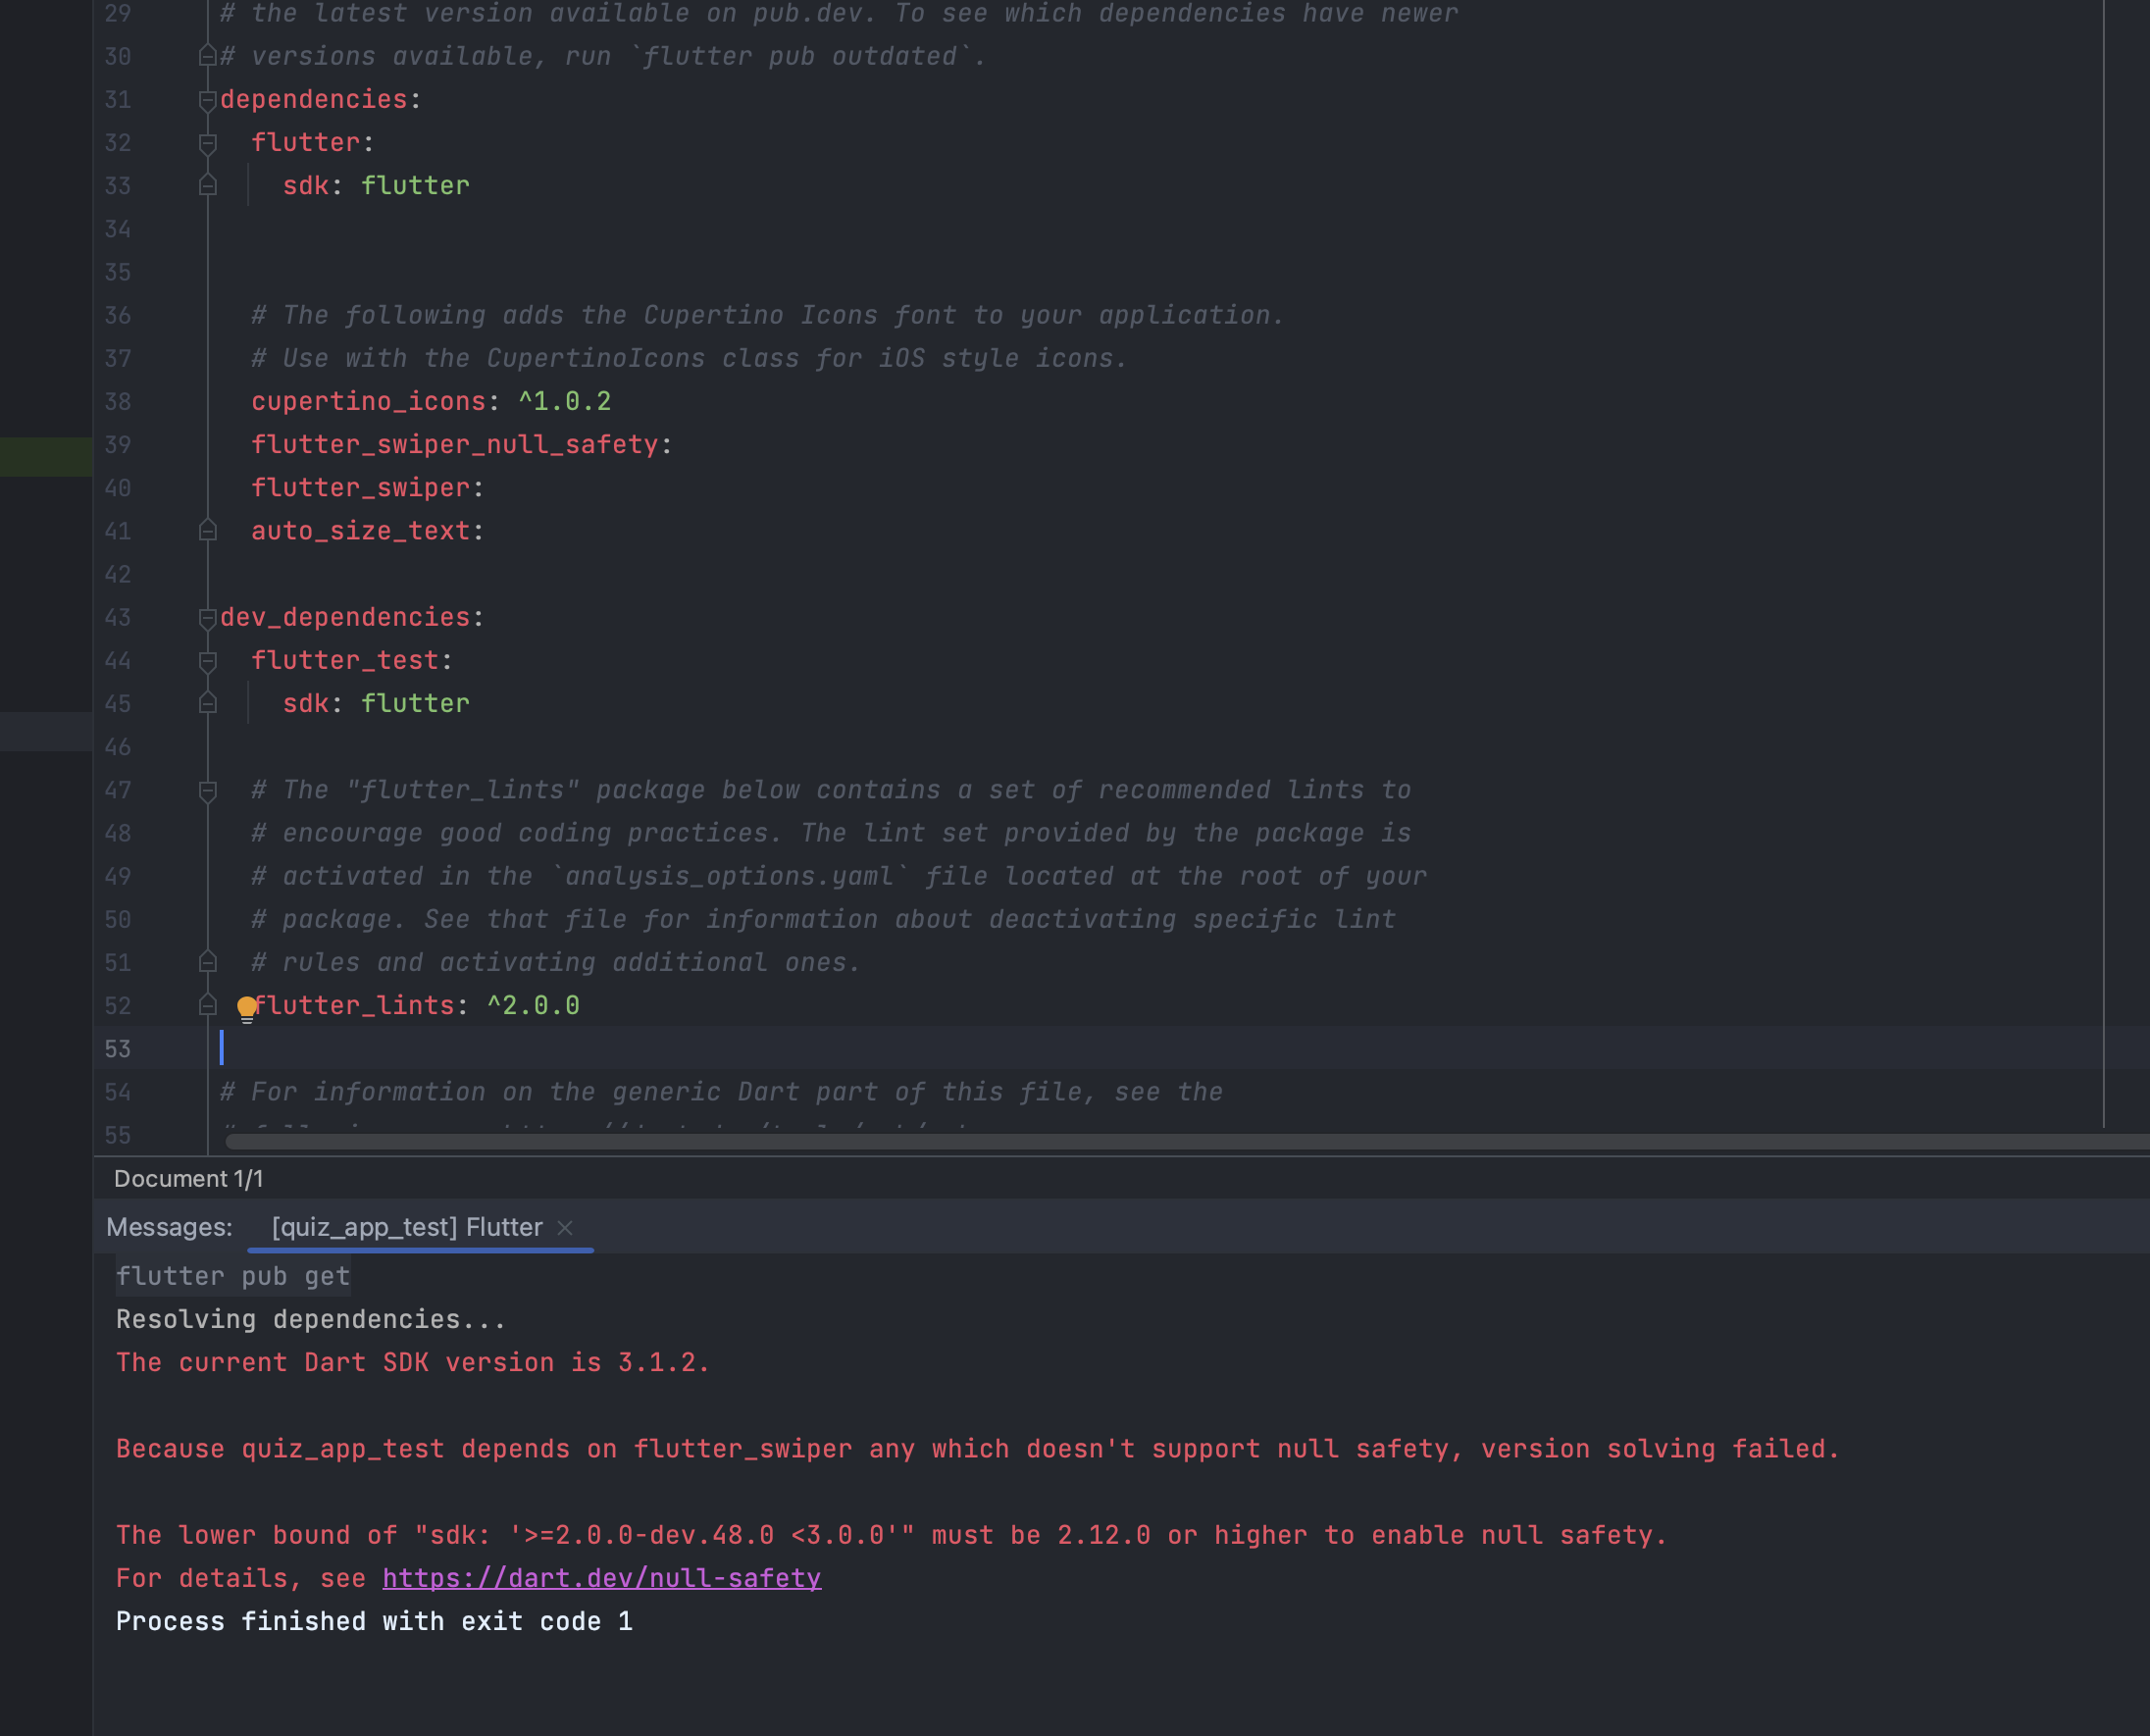Click line number 39 in the gutter
Image resolution: width=2150 pixels, height=1736 pixels.
118,445
